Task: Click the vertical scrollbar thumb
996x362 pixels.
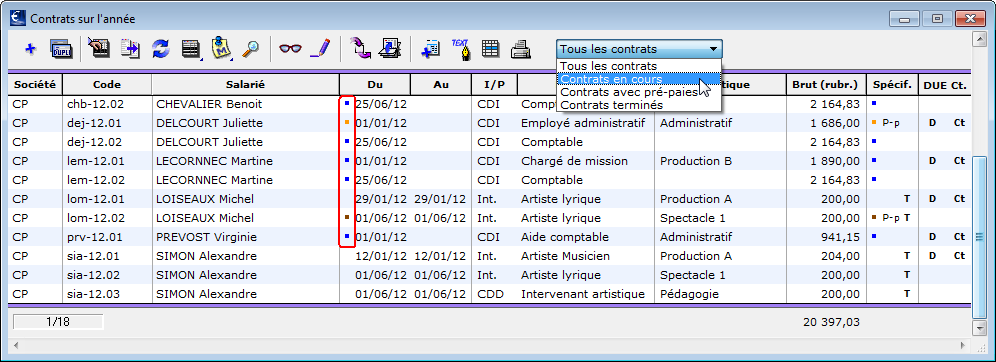Action: click(979, 238)
